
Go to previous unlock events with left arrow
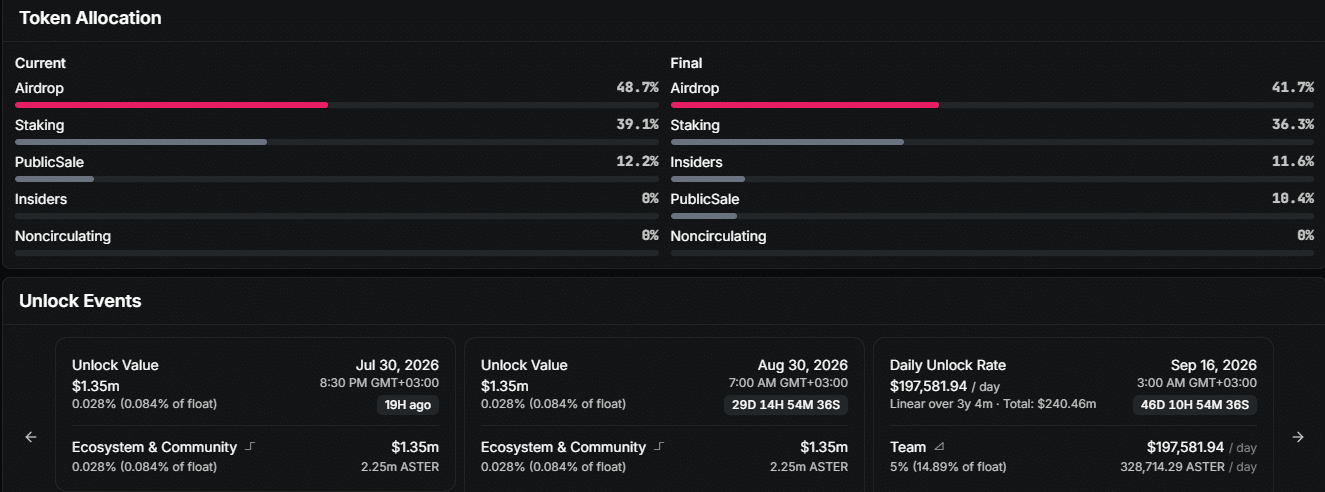pos(31,437)
